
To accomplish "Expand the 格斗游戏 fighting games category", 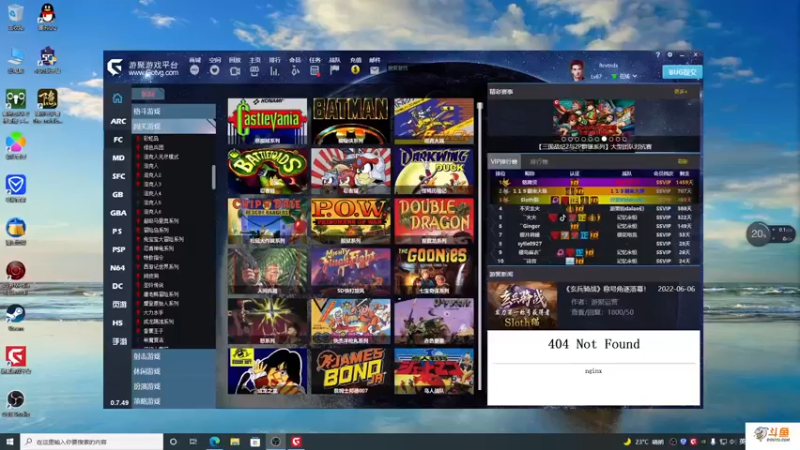I will point(173,111).
